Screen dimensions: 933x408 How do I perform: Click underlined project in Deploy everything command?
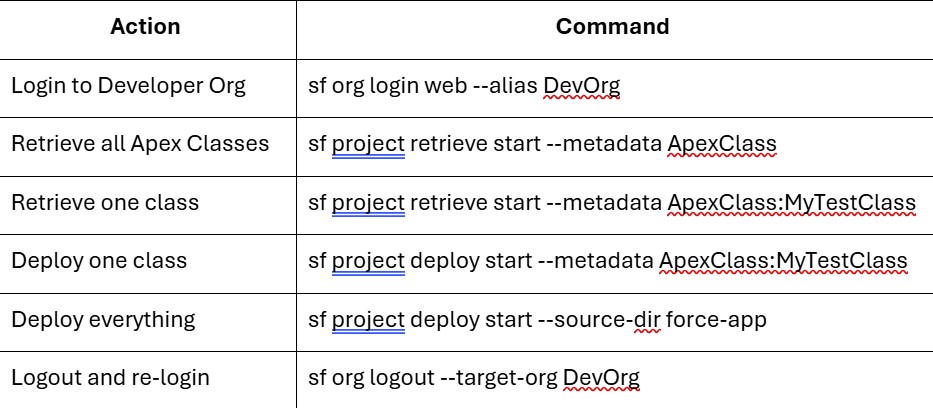(368, 319)
